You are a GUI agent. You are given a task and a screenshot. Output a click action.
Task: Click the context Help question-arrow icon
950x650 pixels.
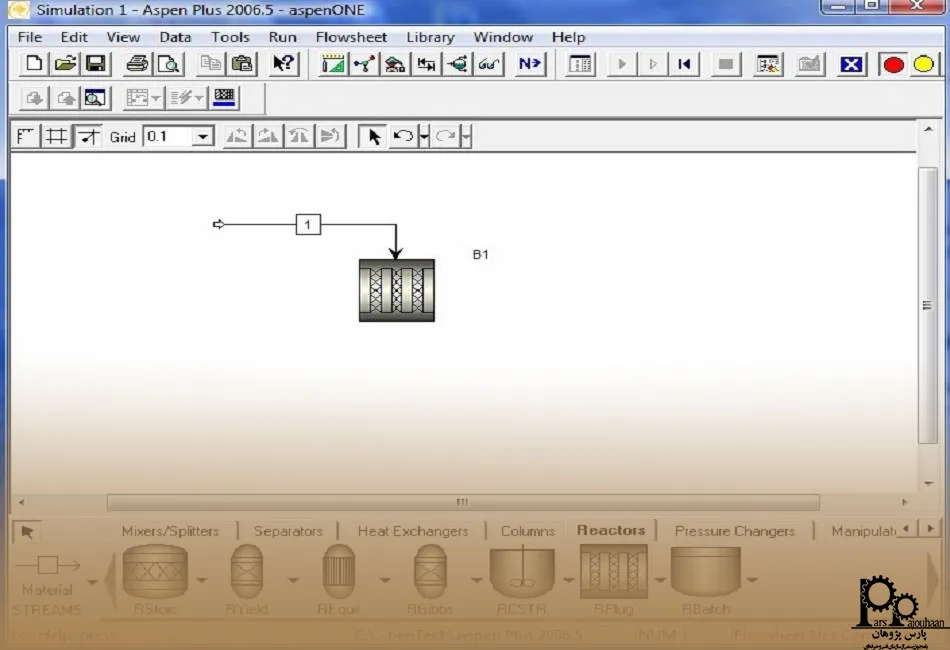point(284,64)
